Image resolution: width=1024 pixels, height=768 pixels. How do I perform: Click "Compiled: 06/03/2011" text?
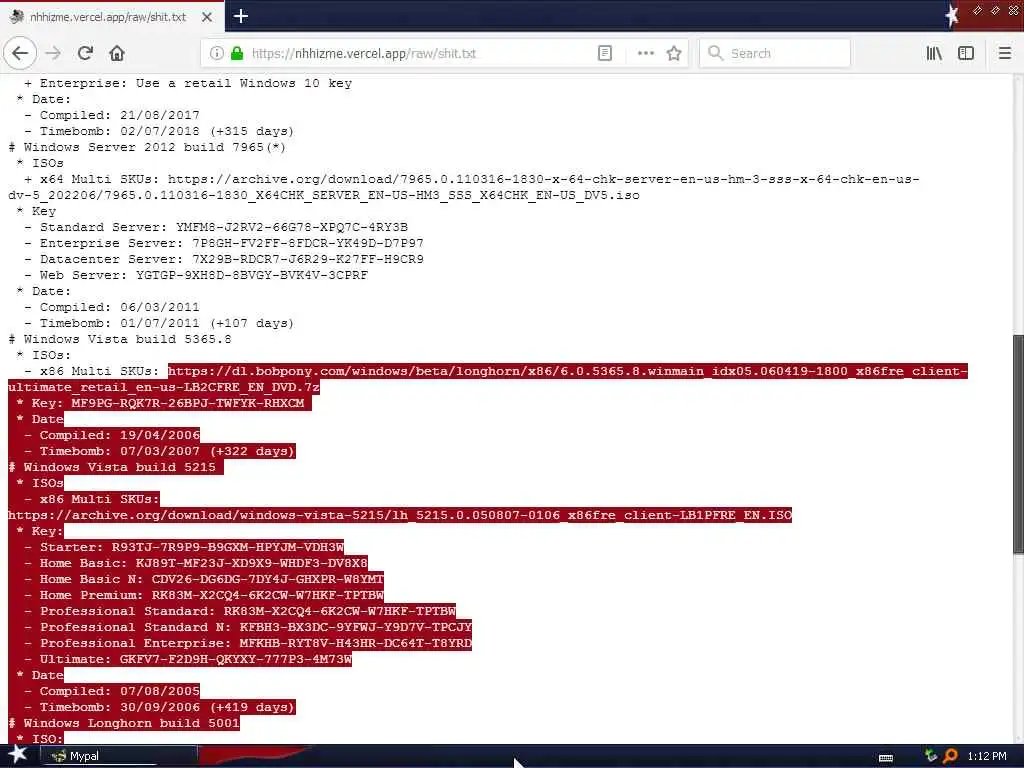120,307
